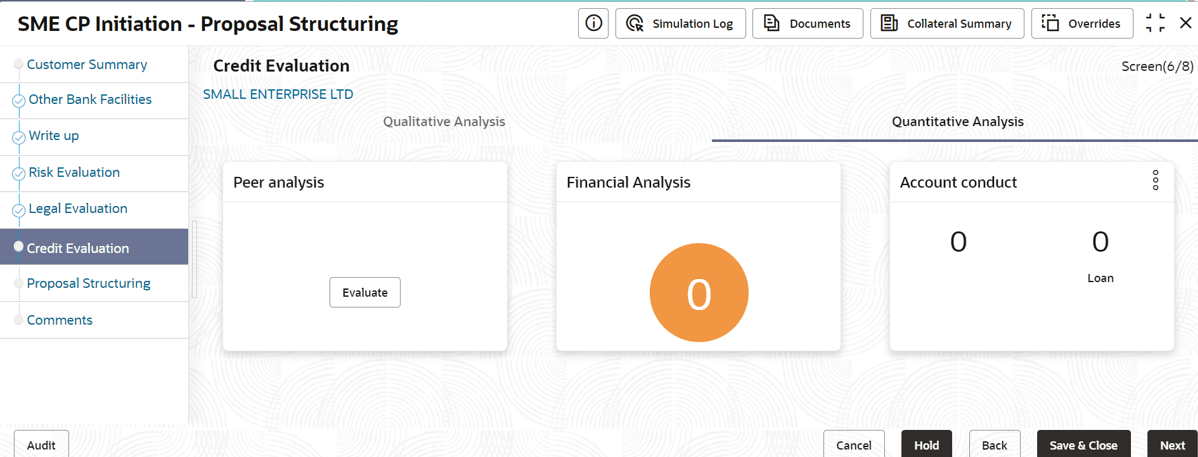The height and width of the screenshot is (457, 1198).
Task: Go to Write up step
Action: pyautogui.click(x=53, y=136)
